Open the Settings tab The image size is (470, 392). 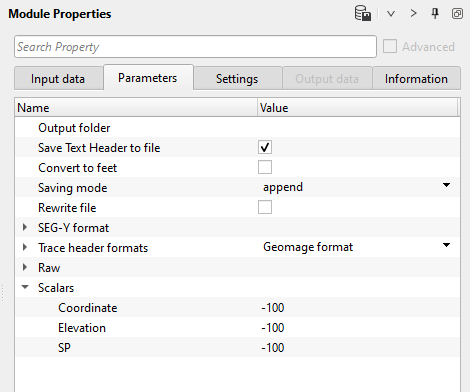pyautogui.click(x=237, y=79)
